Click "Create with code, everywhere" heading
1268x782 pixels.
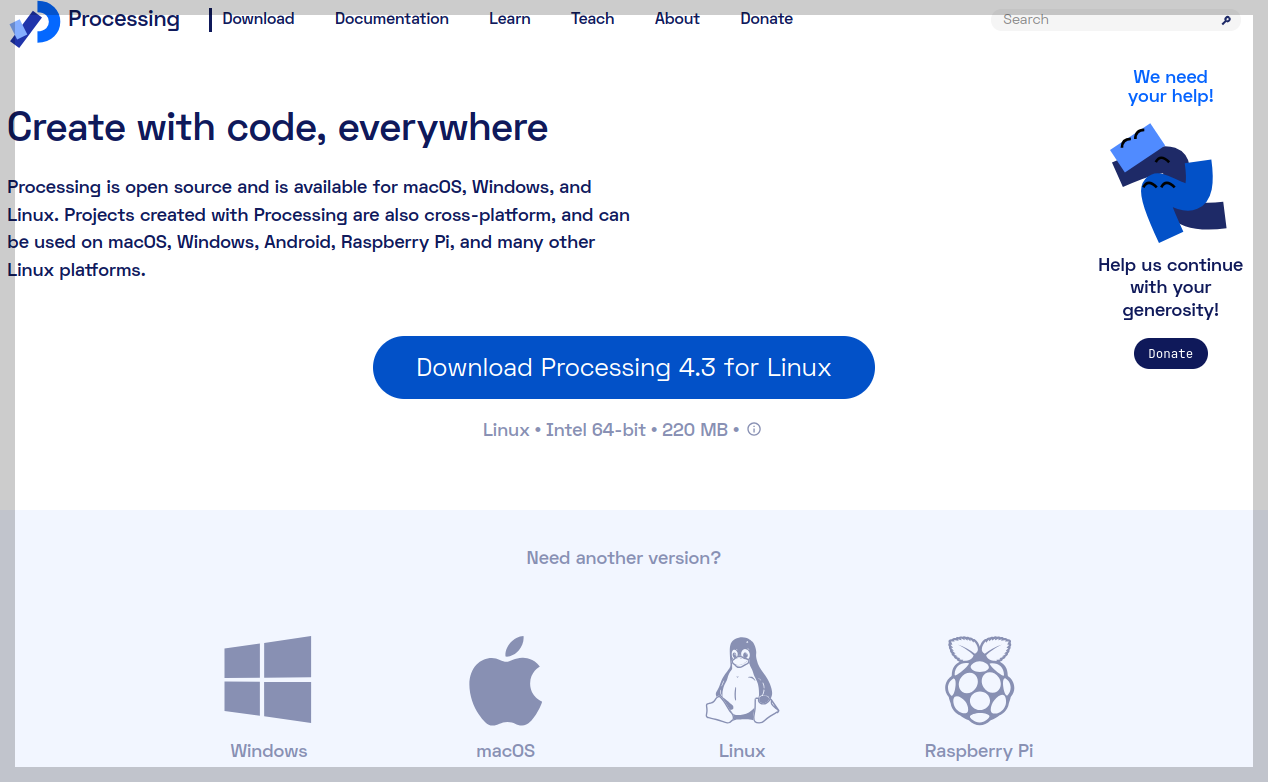pos(278,128)
